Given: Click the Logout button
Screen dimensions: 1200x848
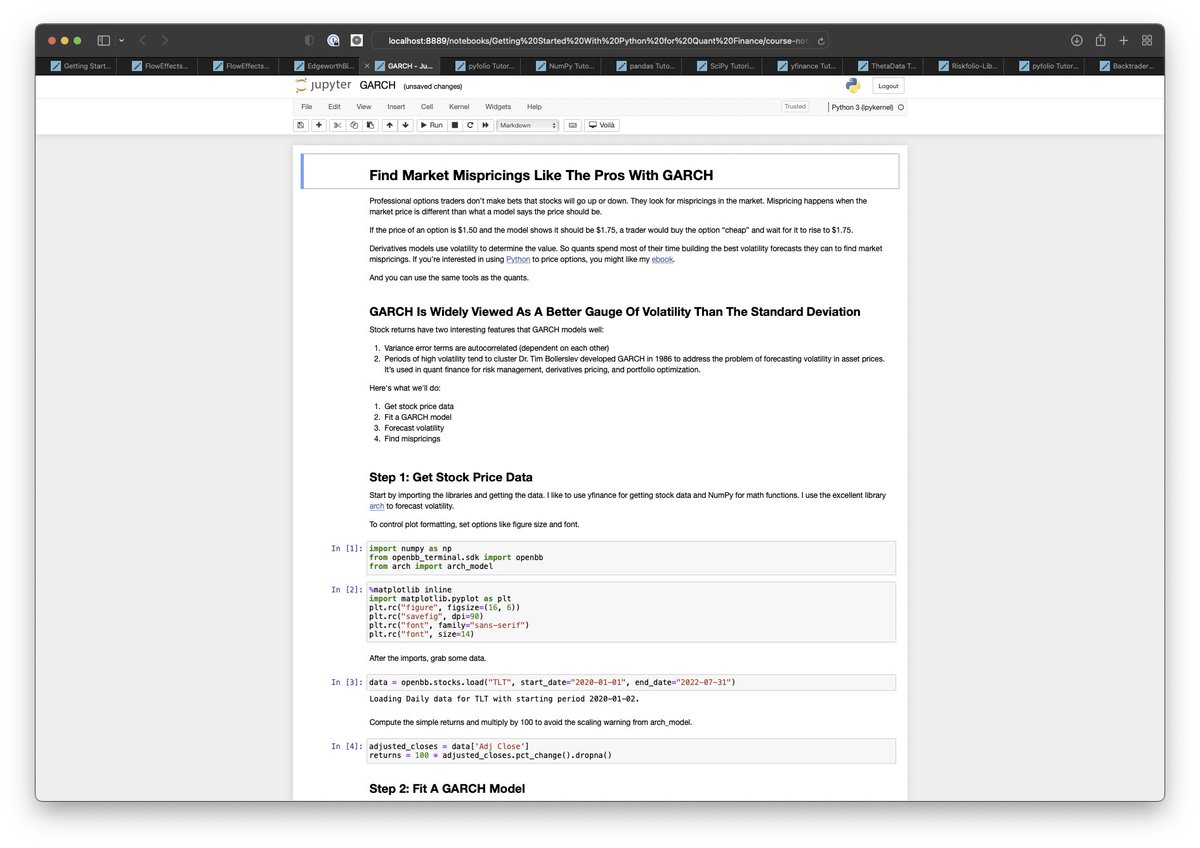Looking at the screenshot, I should (x=888, y=86).
